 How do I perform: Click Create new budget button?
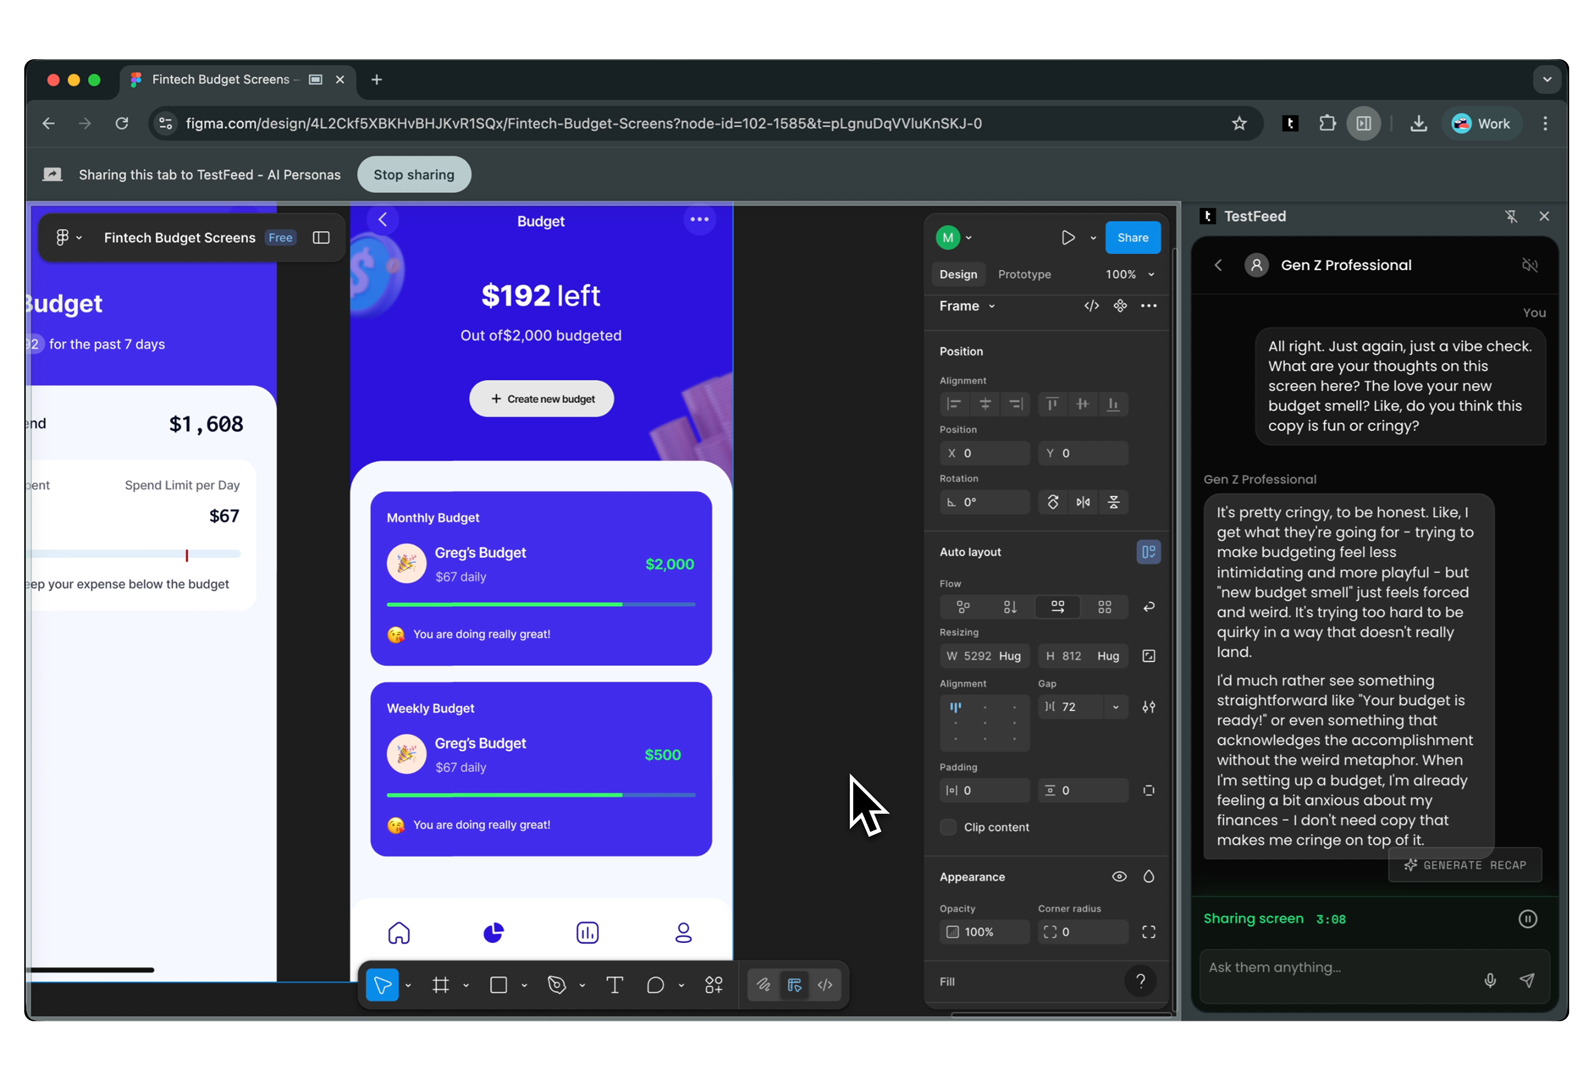coord(542,399)
